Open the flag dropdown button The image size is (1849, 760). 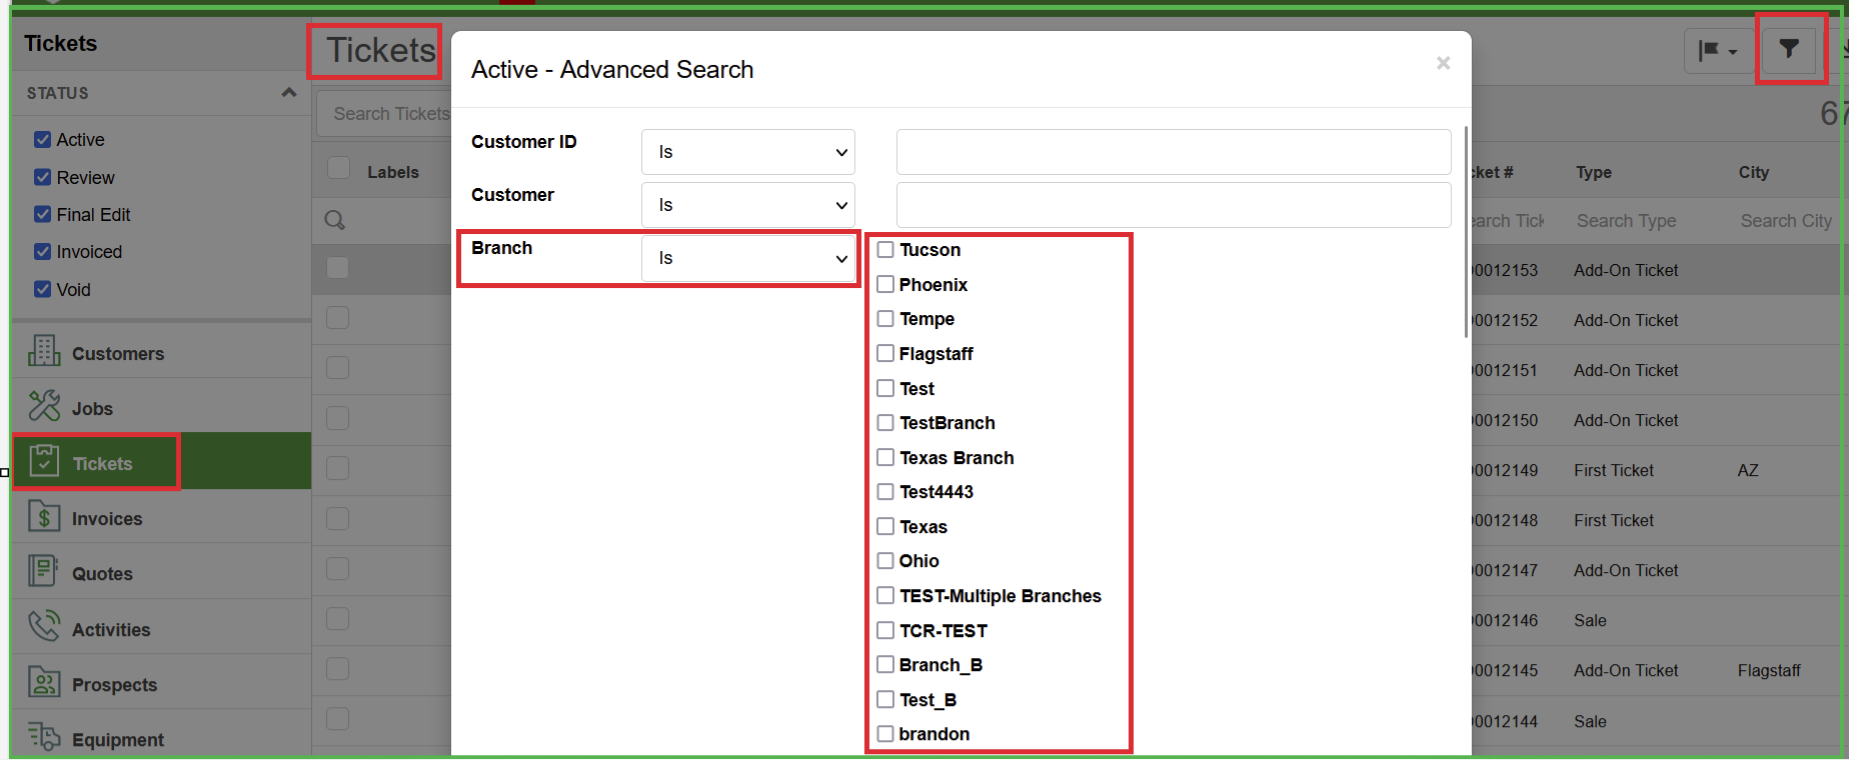1717,50
